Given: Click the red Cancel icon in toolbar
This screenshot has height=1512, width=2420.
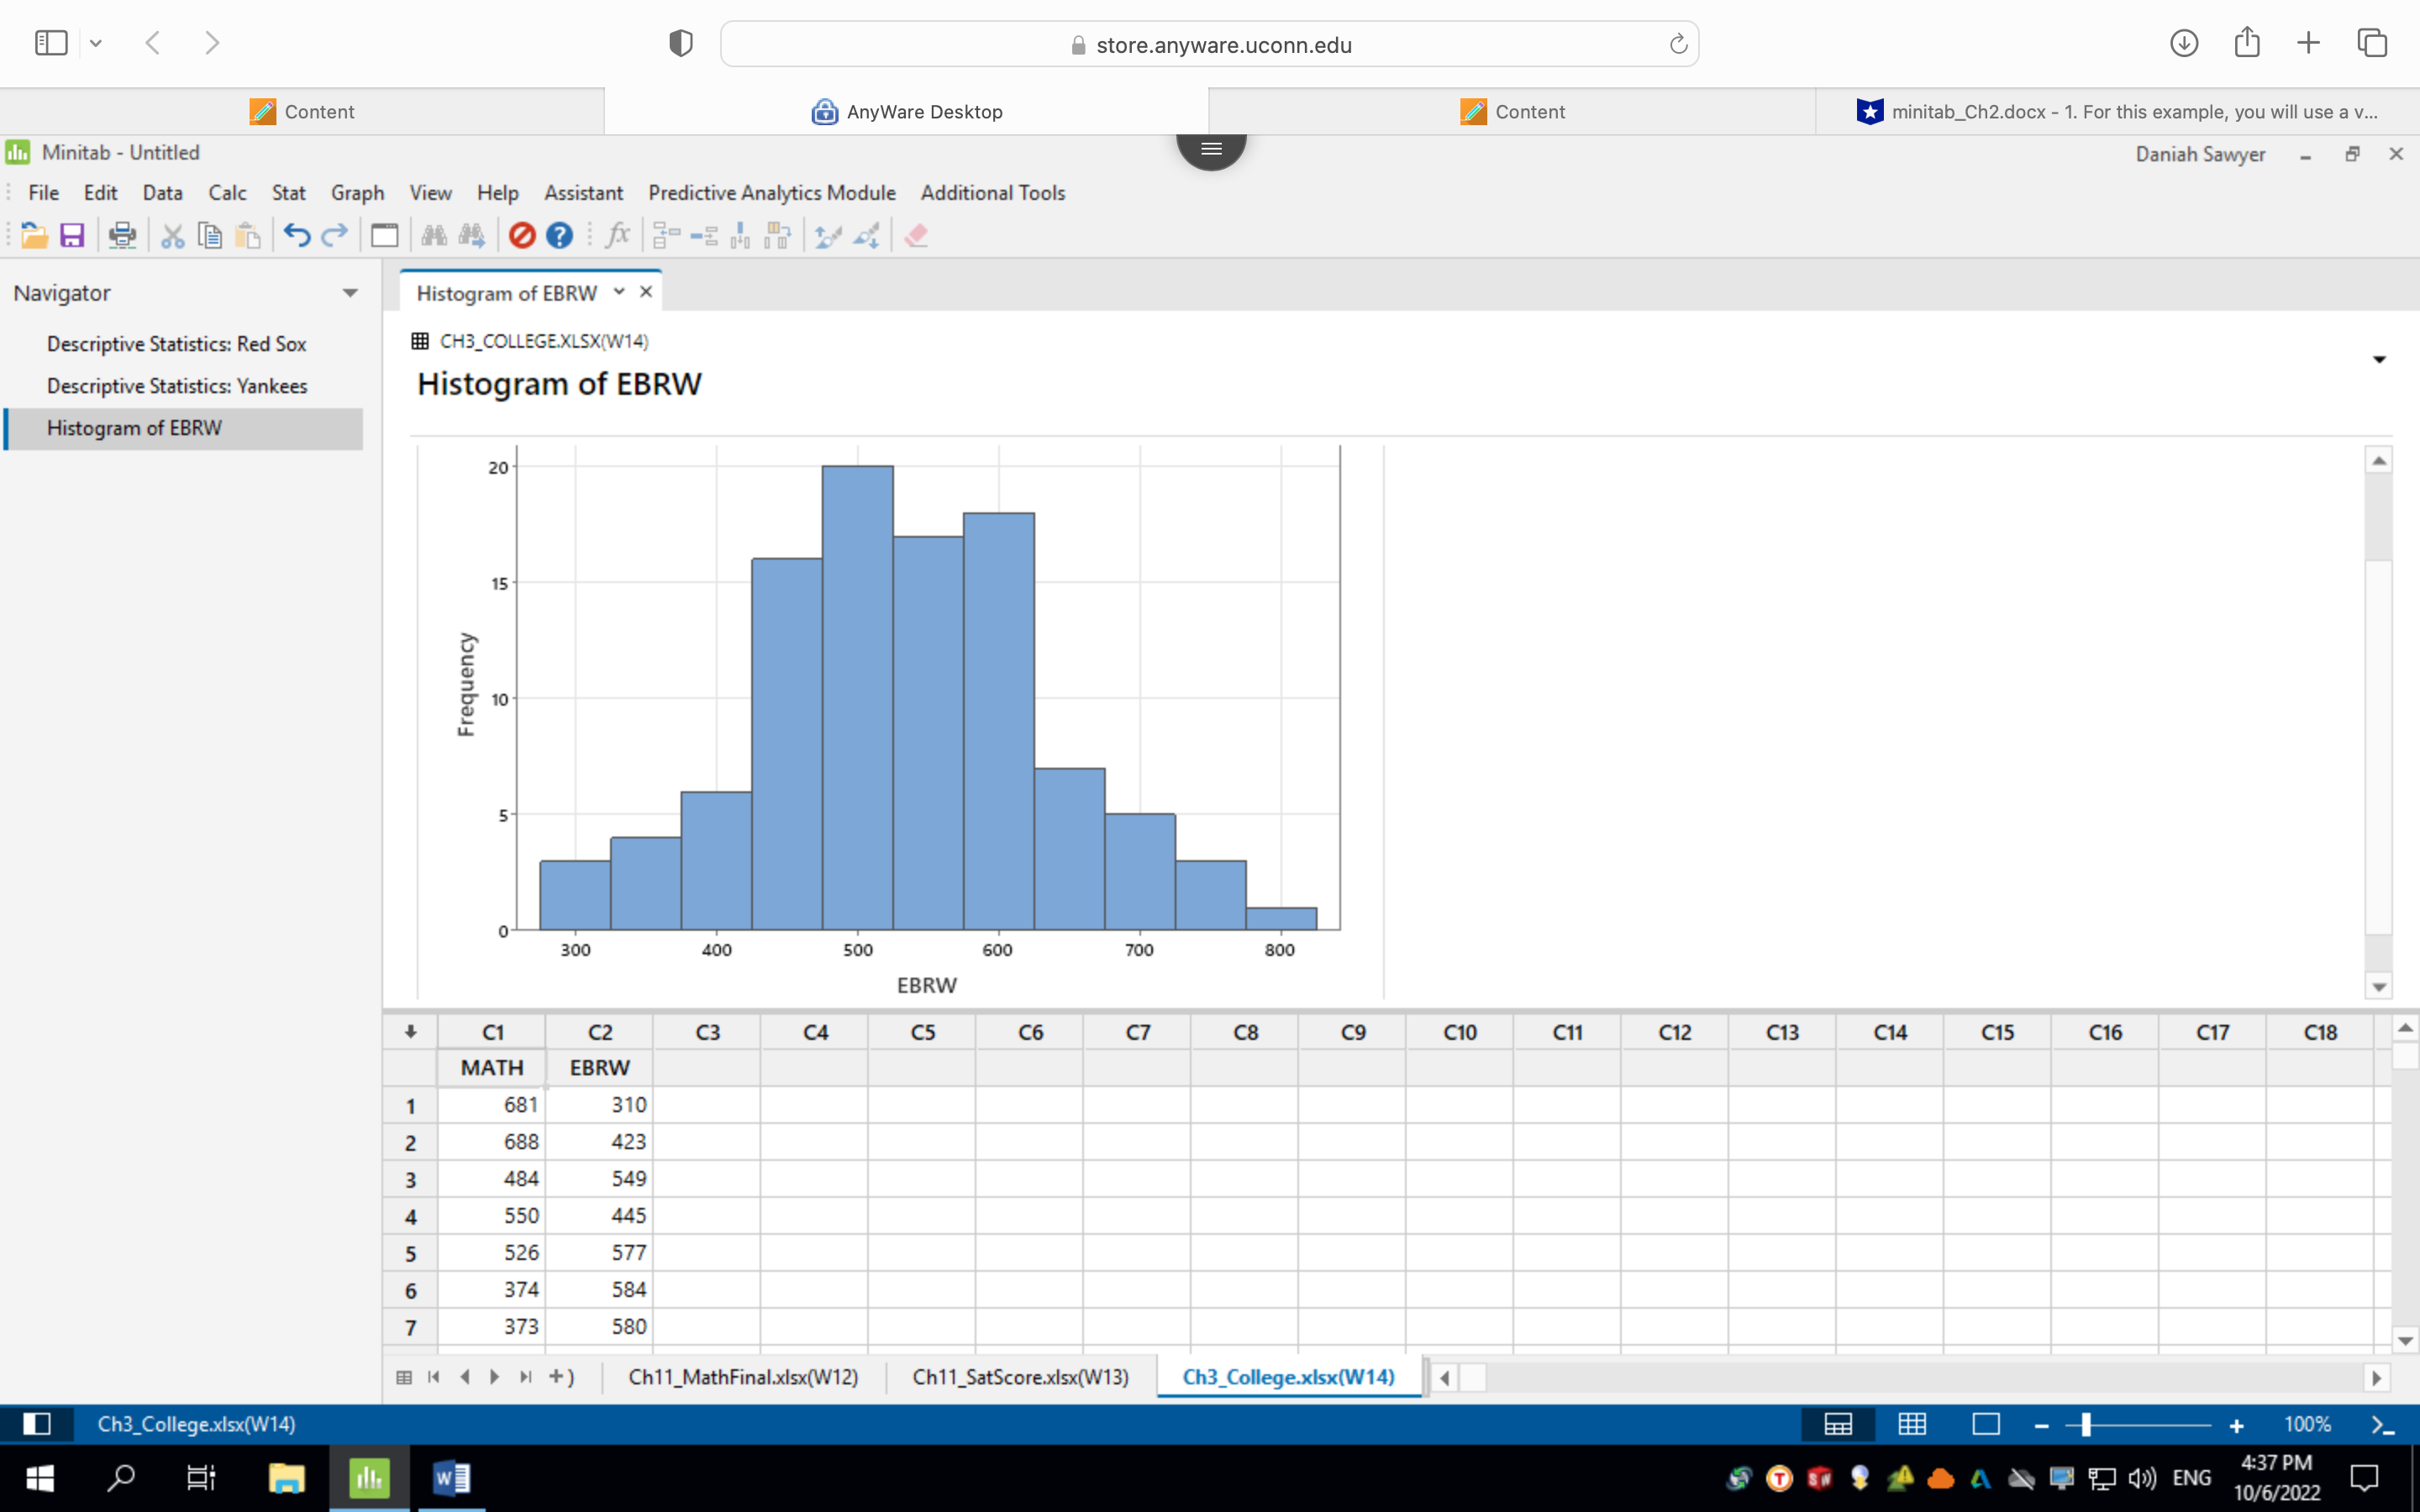Looking at the screenshot, I should 522,235.
